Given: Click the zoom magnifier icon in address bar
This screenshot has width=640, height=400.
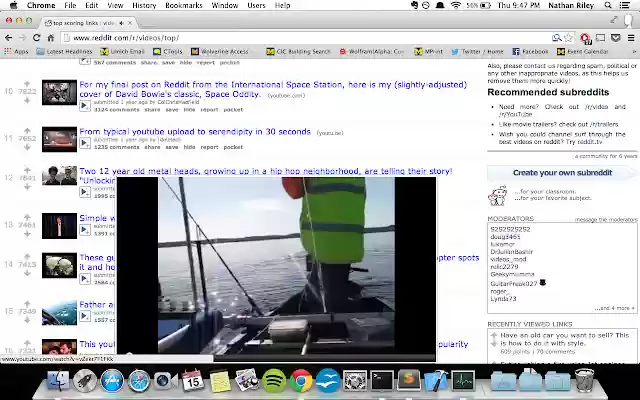Looking at the screenshot, I should (556, 38).
